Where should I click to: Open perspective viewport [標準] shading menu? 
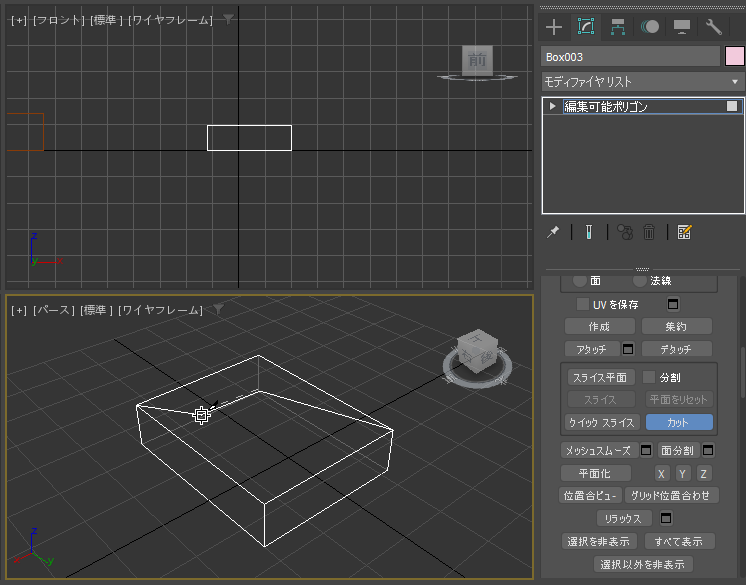coord(97,310)
